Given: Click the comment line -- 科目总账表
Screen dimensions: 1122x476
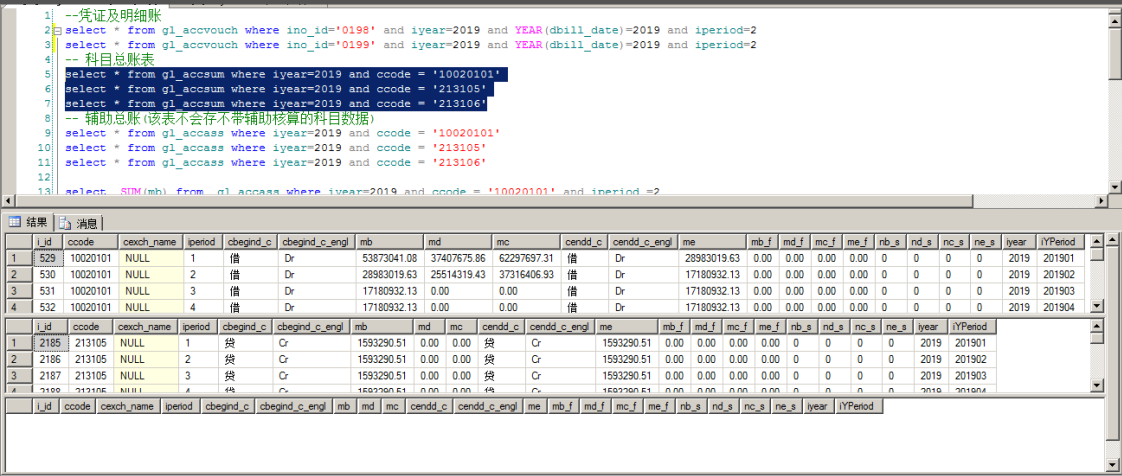Looking at the screenshot, I should (109, 59).
